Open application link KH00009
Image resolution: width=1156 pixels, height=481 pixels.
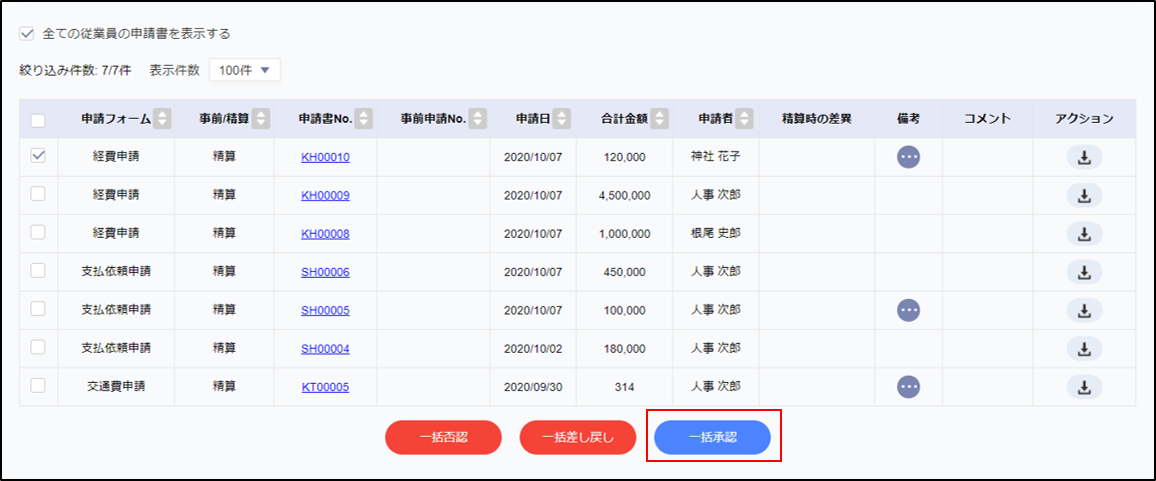coord(325,195)
